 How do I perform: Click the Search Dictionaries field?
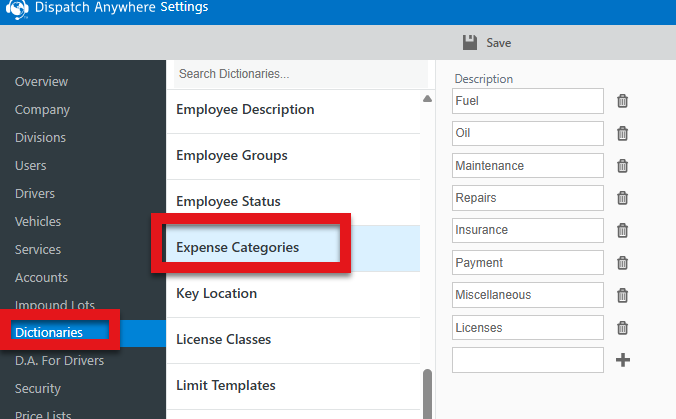click(301, 74)
